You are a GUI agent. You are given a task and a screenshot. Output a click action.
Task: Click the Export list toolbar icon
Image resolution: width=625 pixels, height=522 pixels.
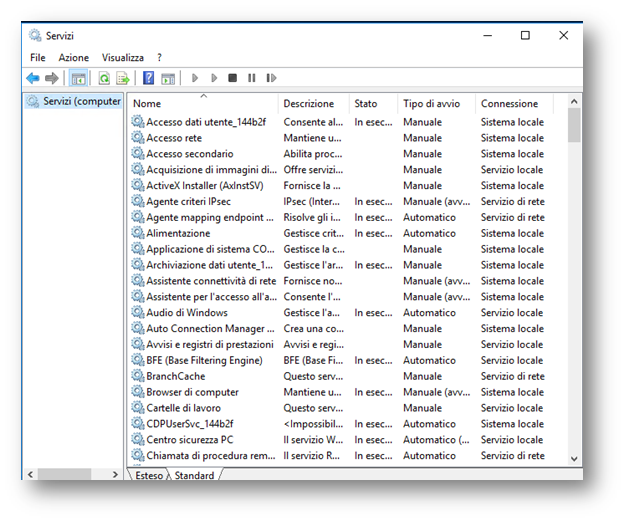pos(123,78)
